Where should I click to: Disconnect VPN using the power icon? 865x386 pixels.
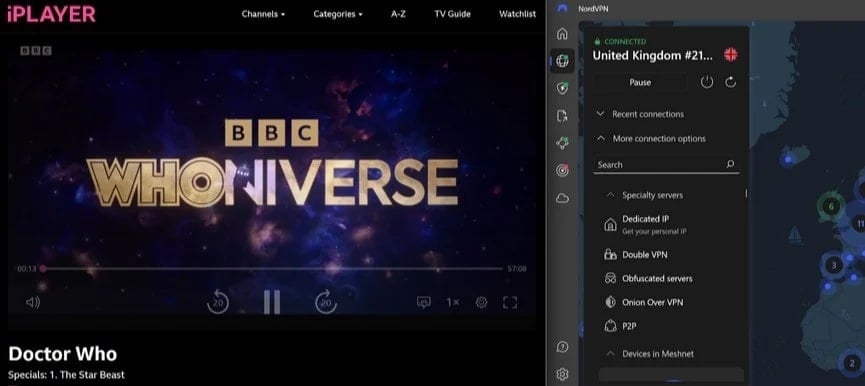[707, 82]
